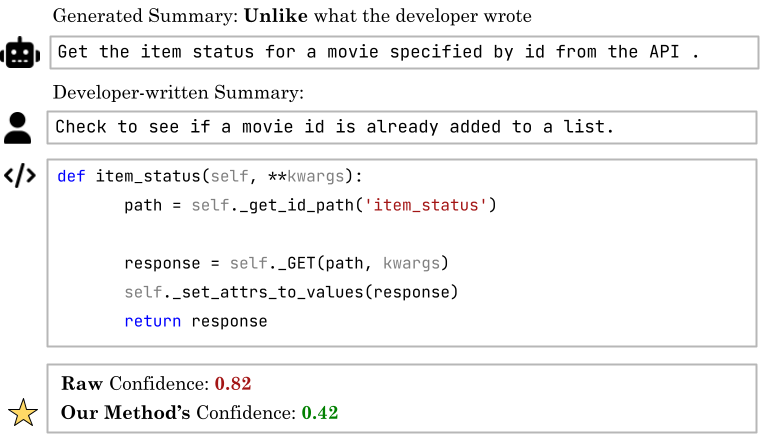The height and width of the screenshot is (447, 766).
Task: Click the "Raw Confidence:" label
Action: tap(135, 384)
